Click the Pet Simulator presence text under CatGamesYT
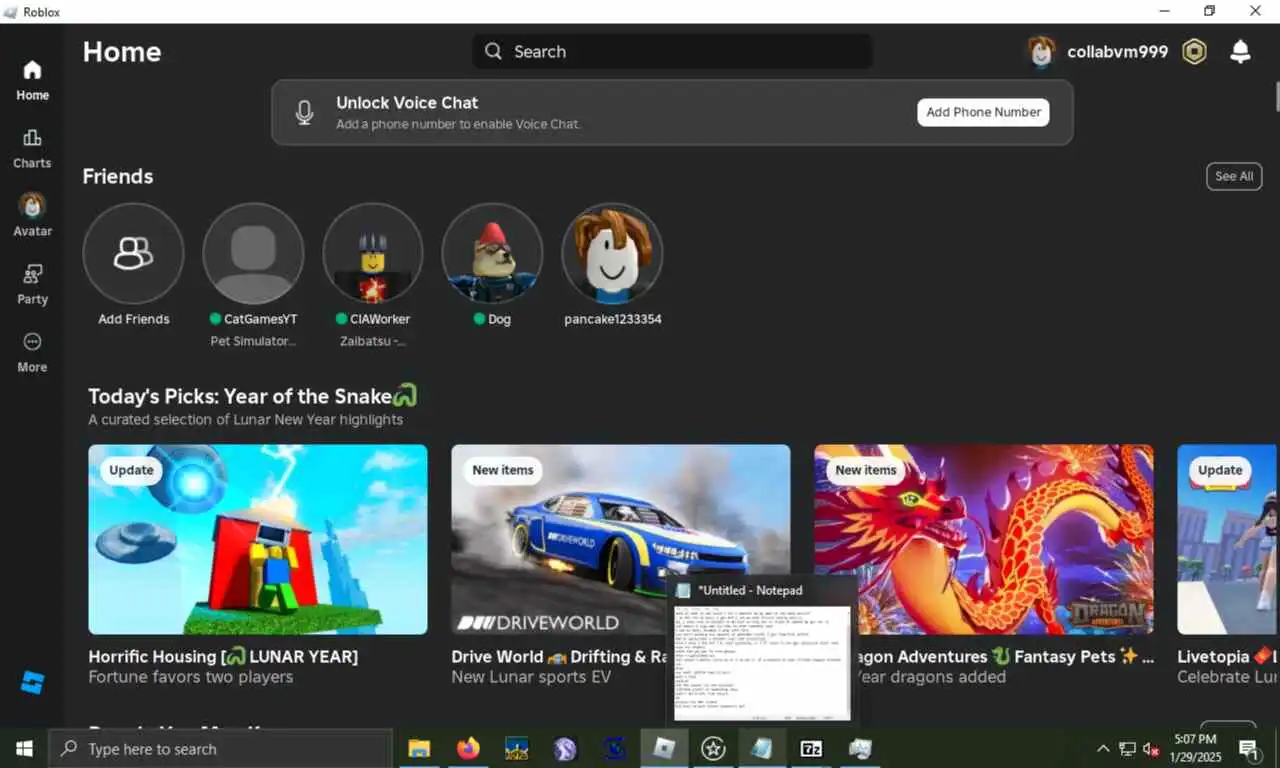Viewport: 1280px width, 768px height. click(x=253, y=341)
